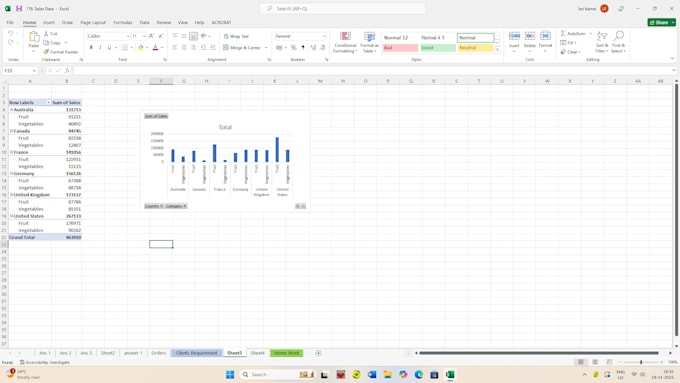Apply the Bad cell style
680x383 pixels.
point(400,48)
